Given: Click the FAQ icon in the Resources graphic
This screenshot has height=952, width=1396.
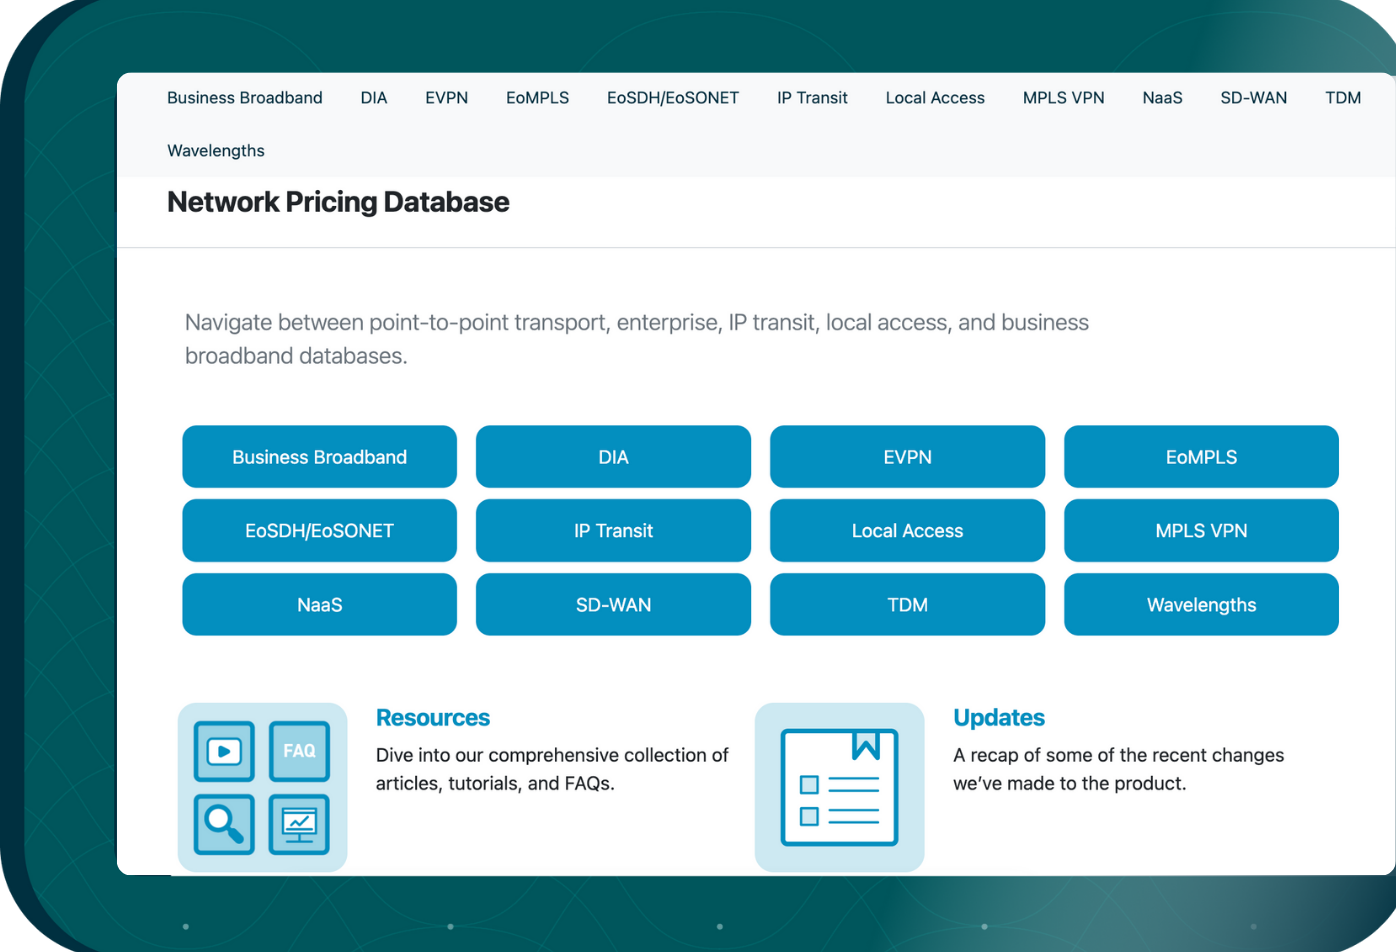Looking at the screenshot, I should 298,751.
